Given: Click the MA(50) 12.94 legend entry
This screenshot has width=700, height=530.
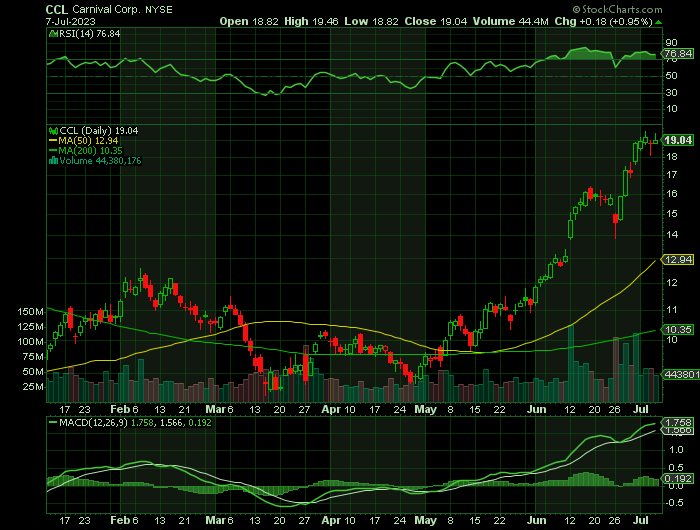Looking at the screenshot, I should point(88,141).
